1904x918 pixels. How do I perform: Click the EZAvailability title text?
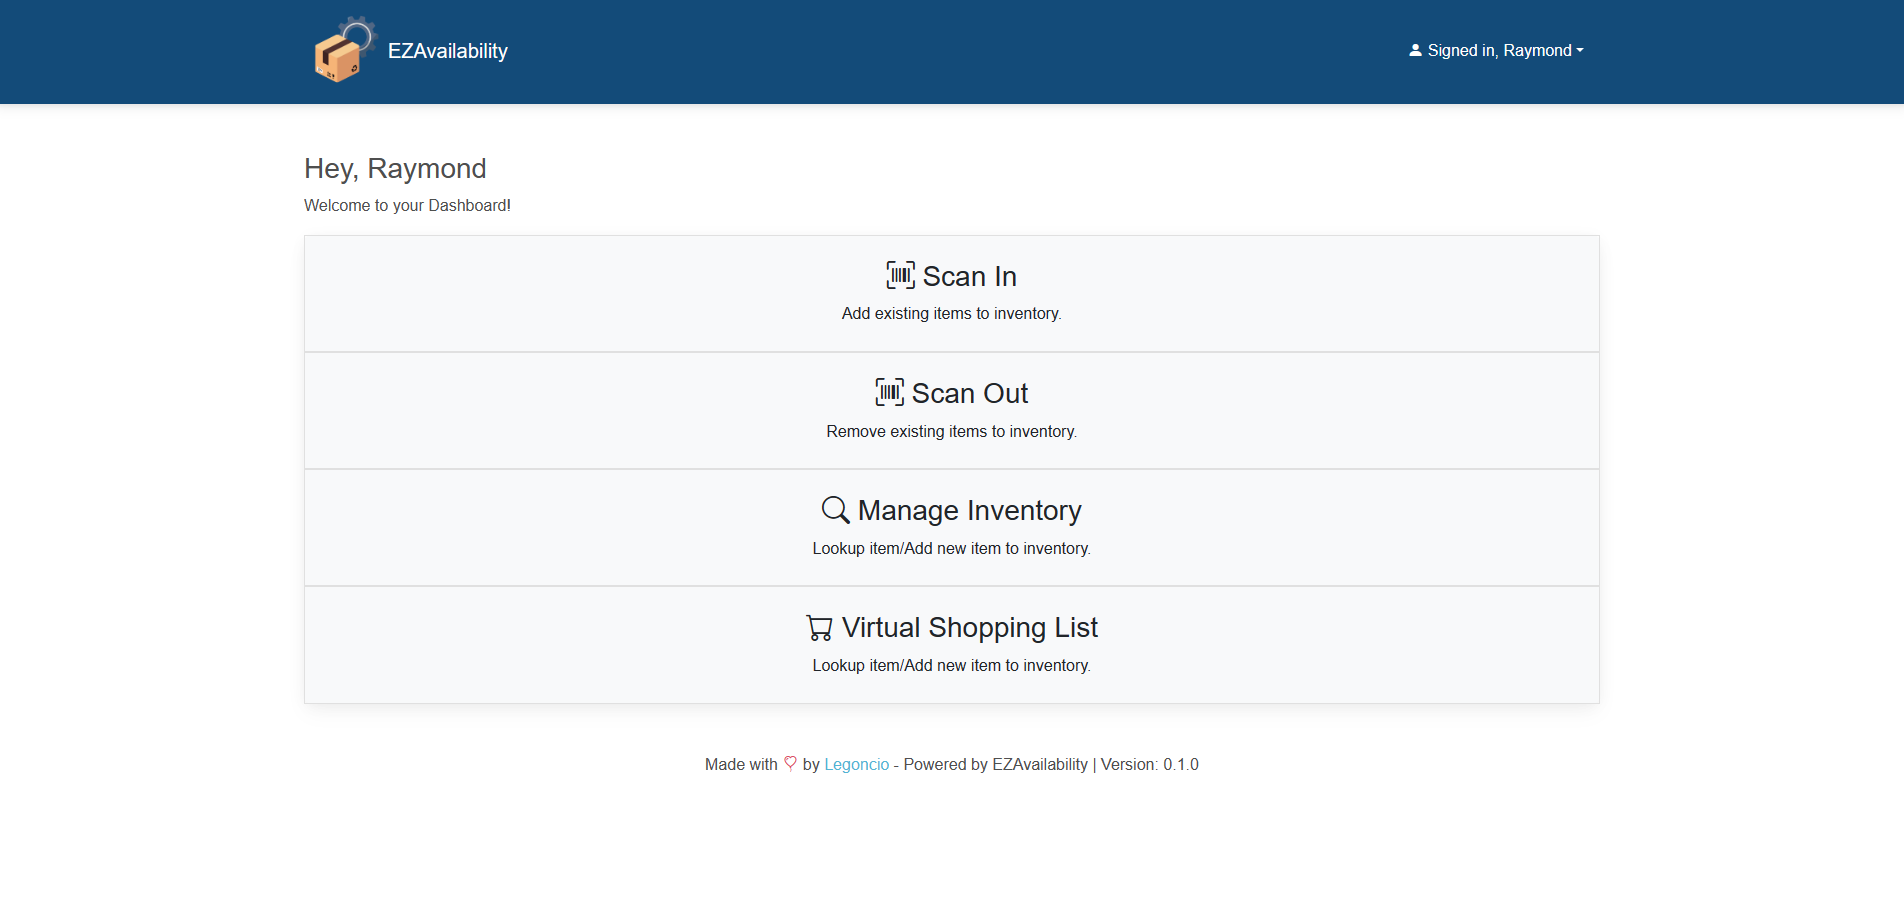point(447,50)
